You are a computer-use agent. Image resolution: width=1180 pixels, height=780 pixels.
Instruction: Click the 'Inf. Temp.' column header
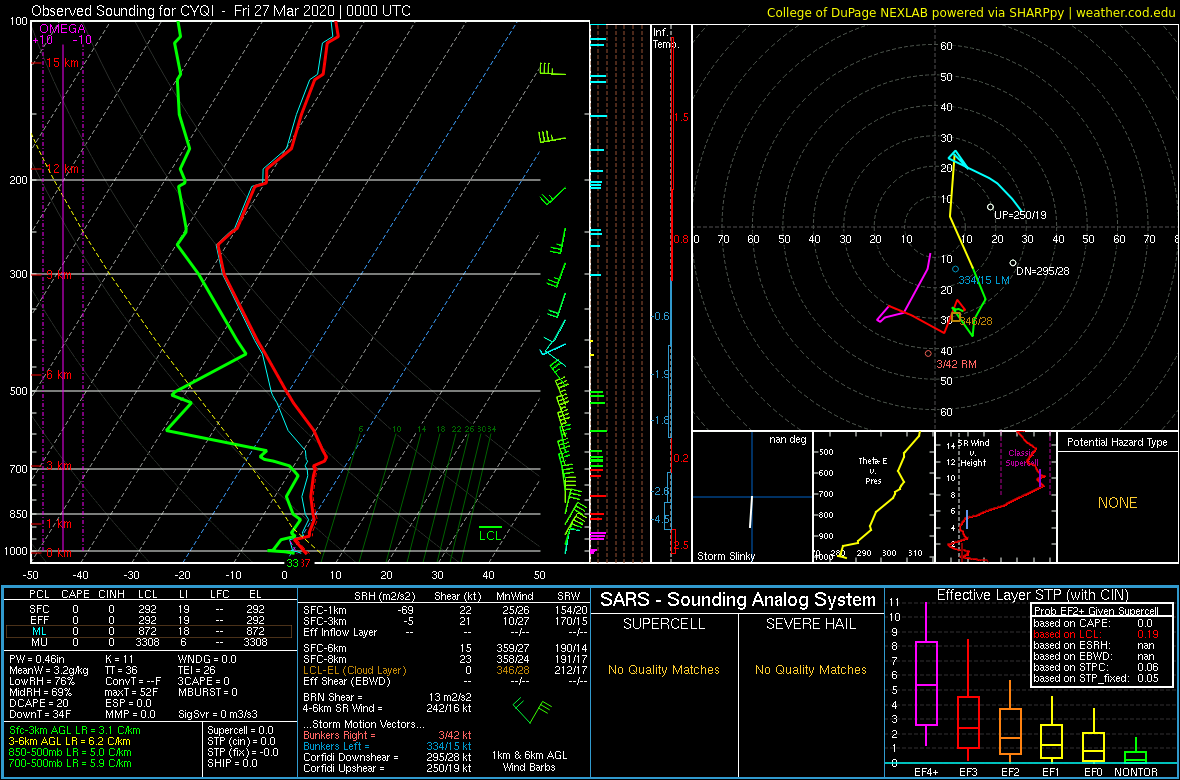(665, 38)
